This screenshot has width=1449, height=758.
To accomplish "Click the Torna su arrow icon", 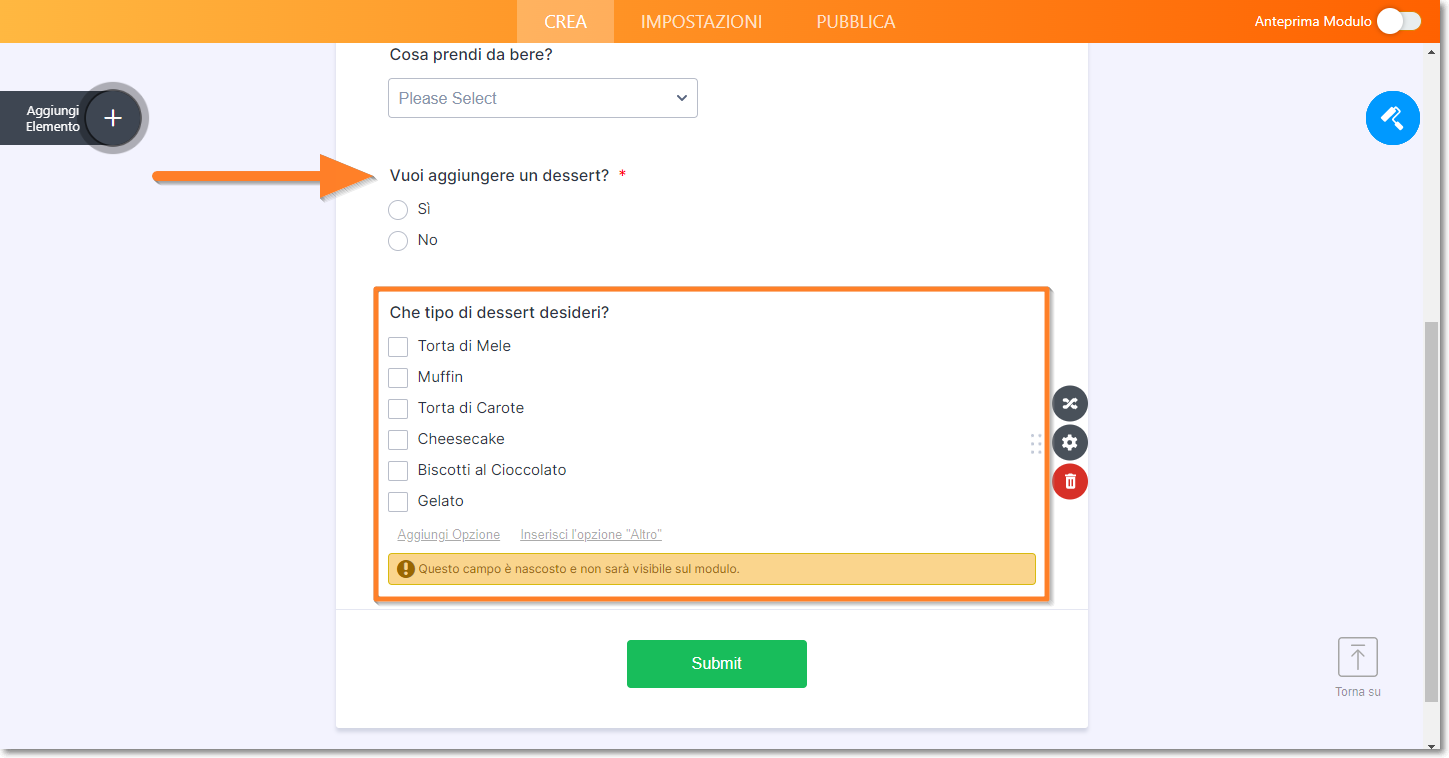I will [x=1358, y=657].
